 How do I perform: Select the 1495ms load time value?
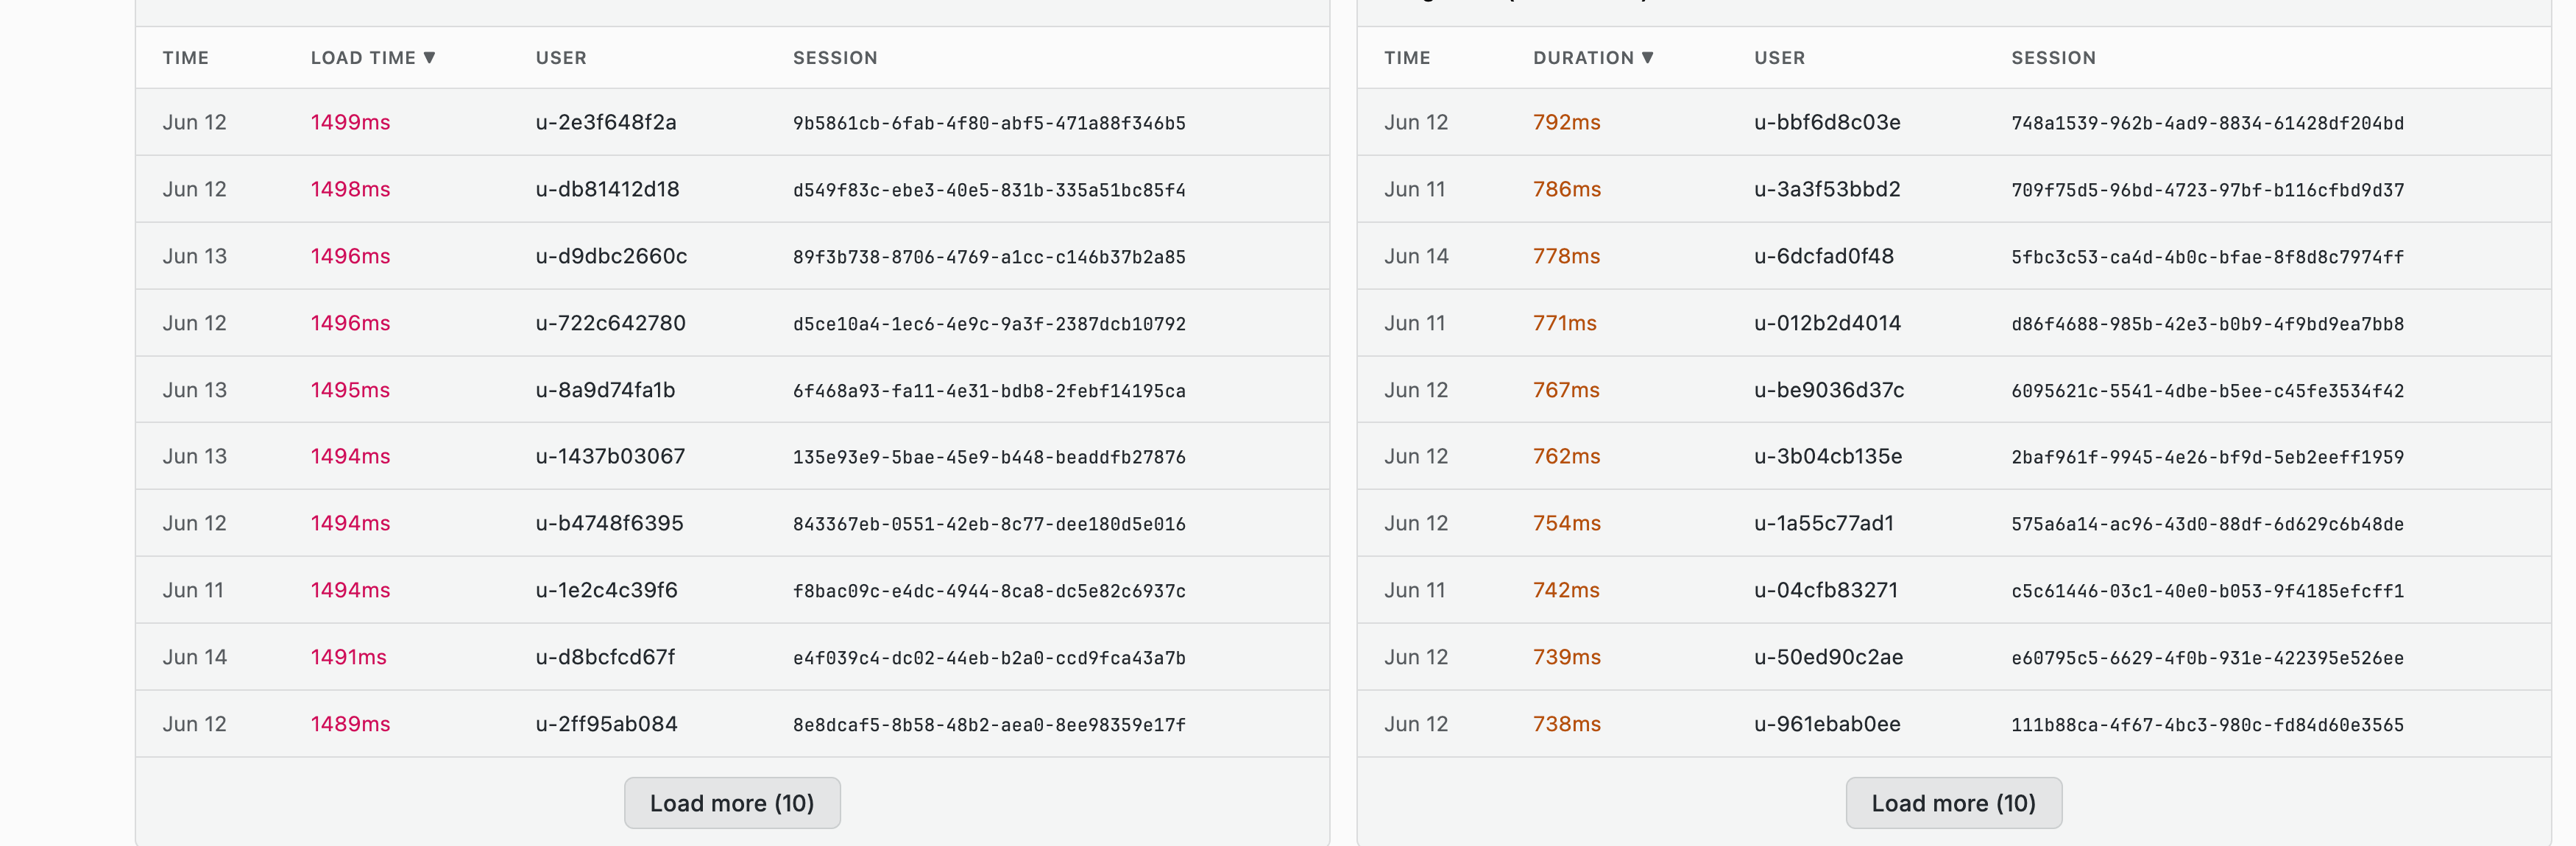tap(350, 390)
